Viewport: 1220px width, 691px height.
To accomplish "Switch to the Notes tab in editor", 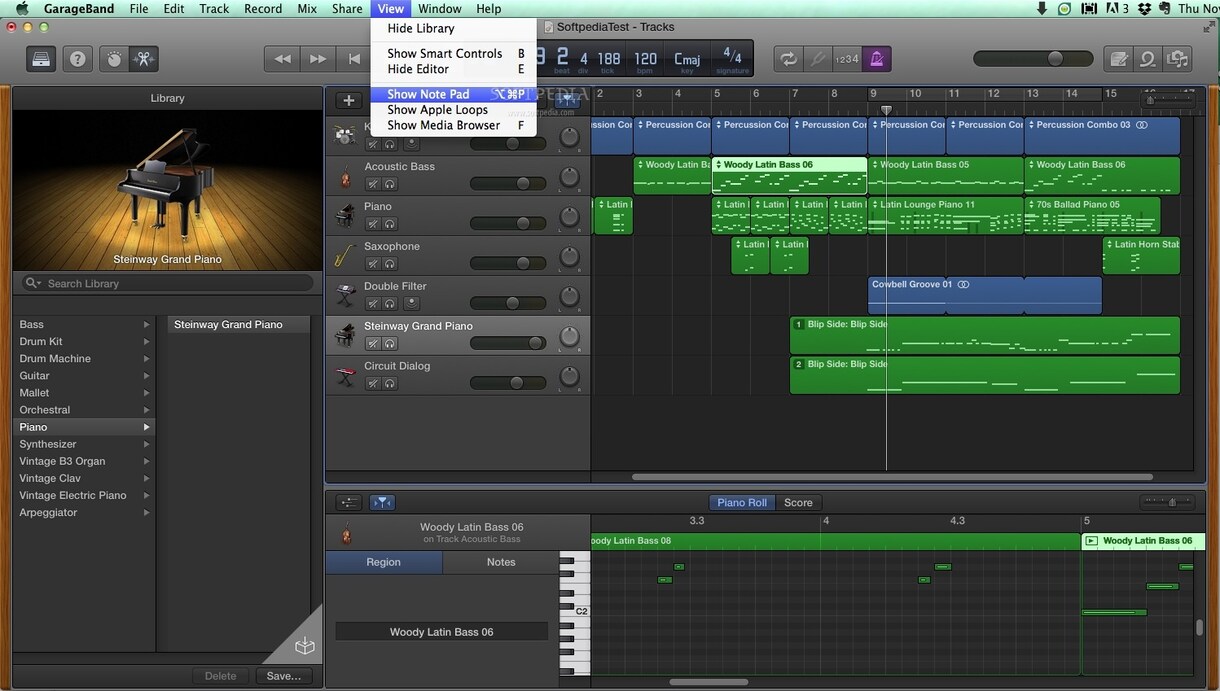I will pos(501,562).
